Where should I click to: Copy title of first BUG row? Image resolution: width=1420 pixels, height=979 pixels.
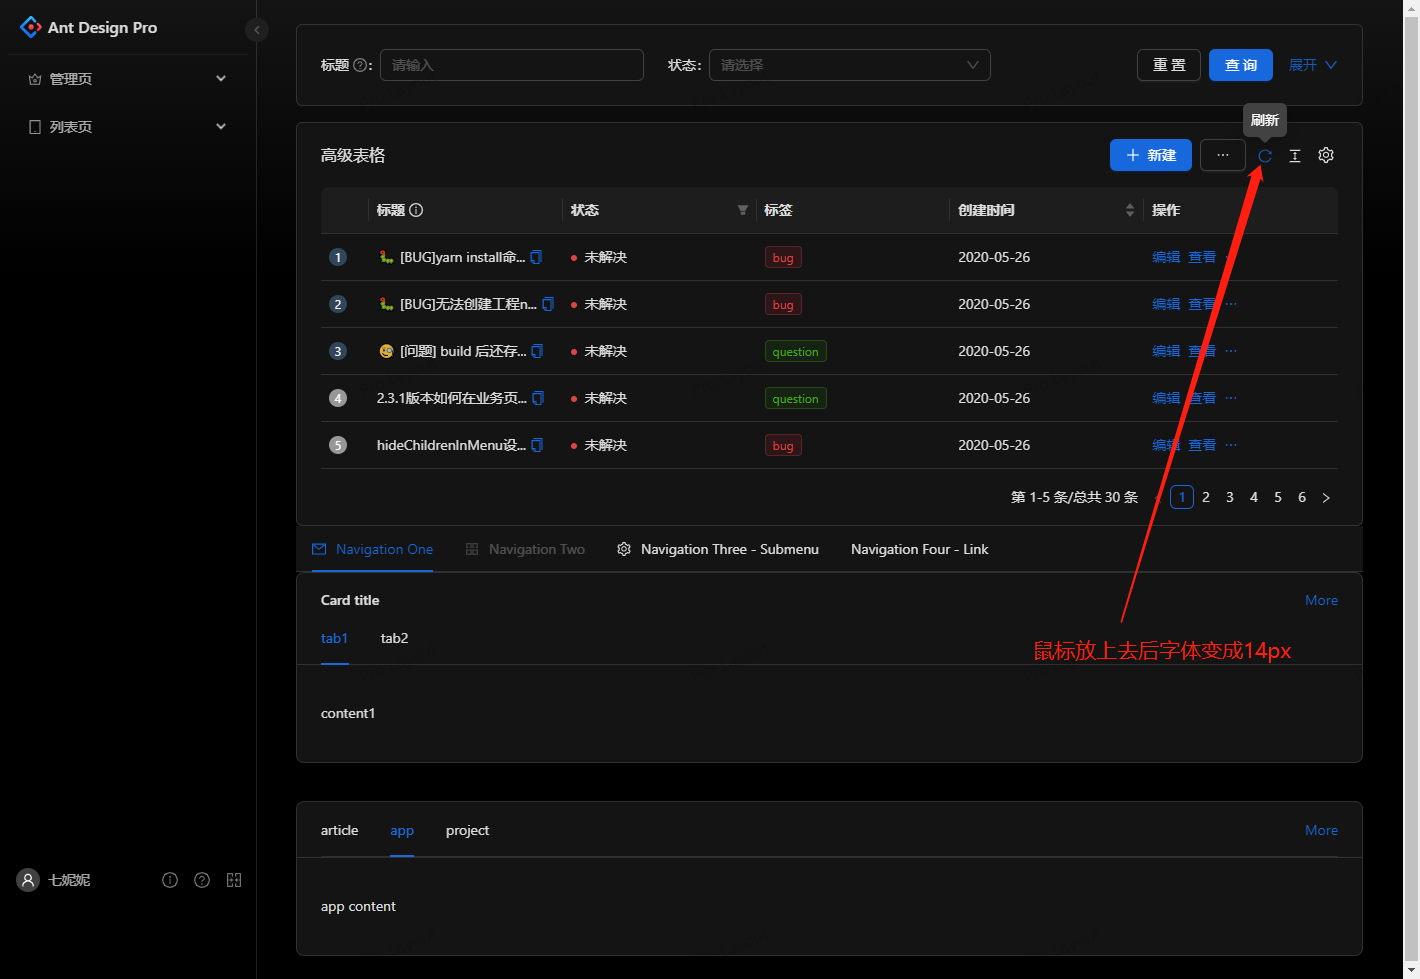(536, 257)
